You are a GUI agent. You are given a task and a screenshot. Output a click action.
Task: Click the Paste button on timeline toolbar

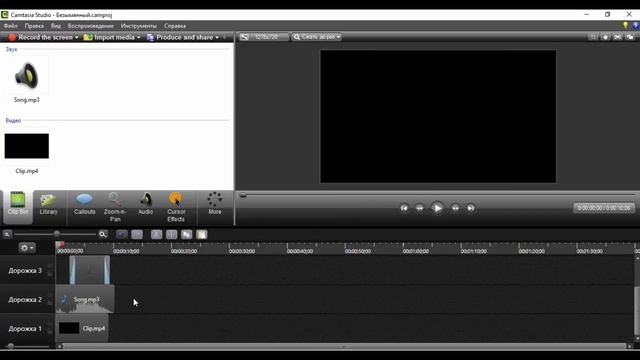202,234
